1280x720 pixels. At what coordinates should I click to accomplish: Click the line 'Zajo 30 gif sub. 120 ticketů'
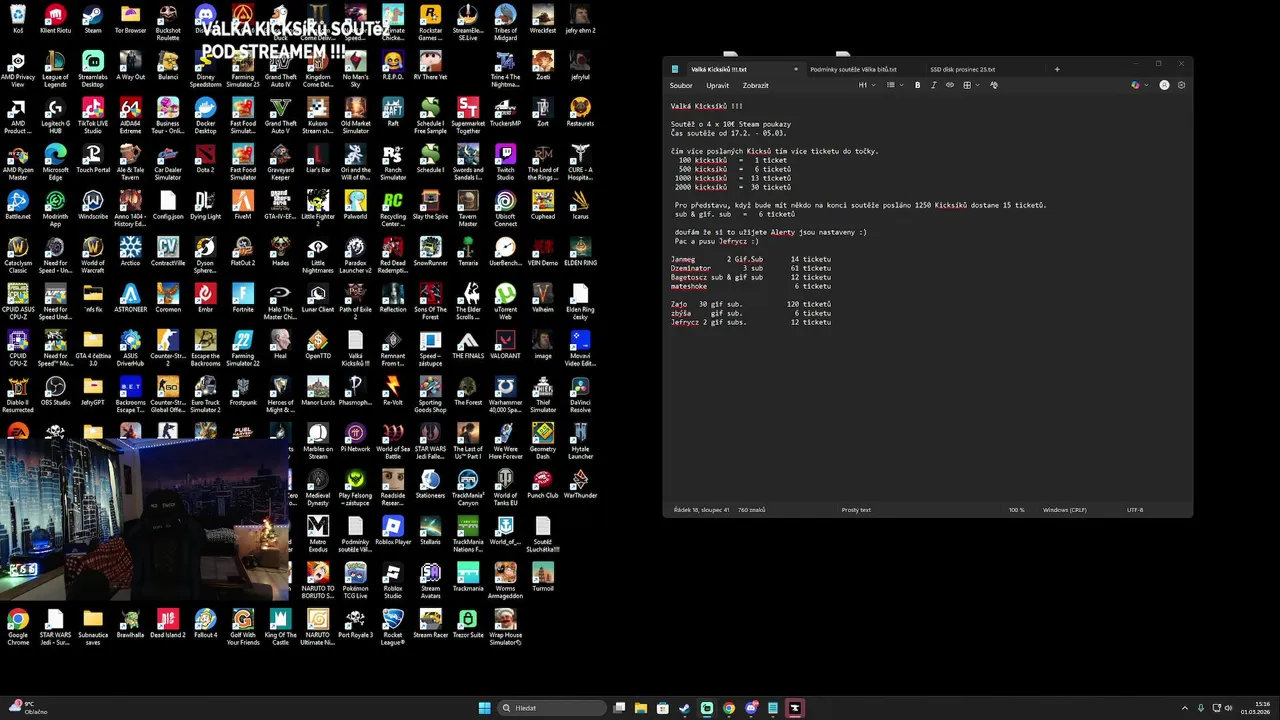(x=750, y=304)
